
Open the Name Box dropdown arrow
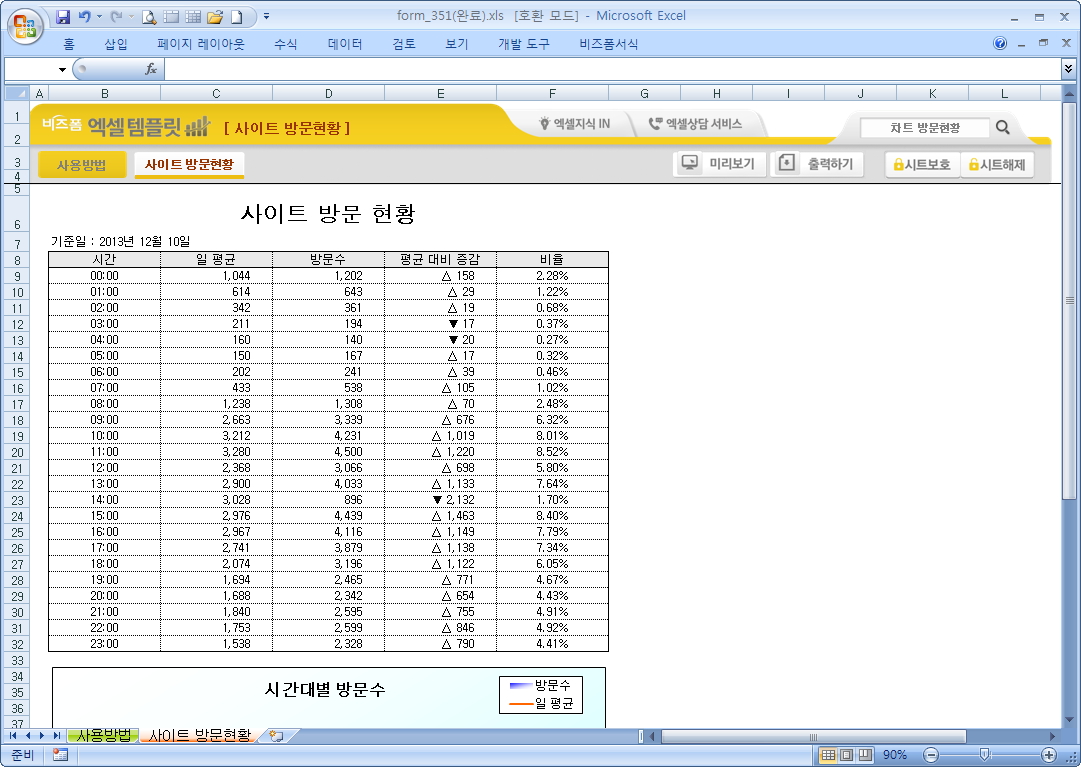click(62, 70)
